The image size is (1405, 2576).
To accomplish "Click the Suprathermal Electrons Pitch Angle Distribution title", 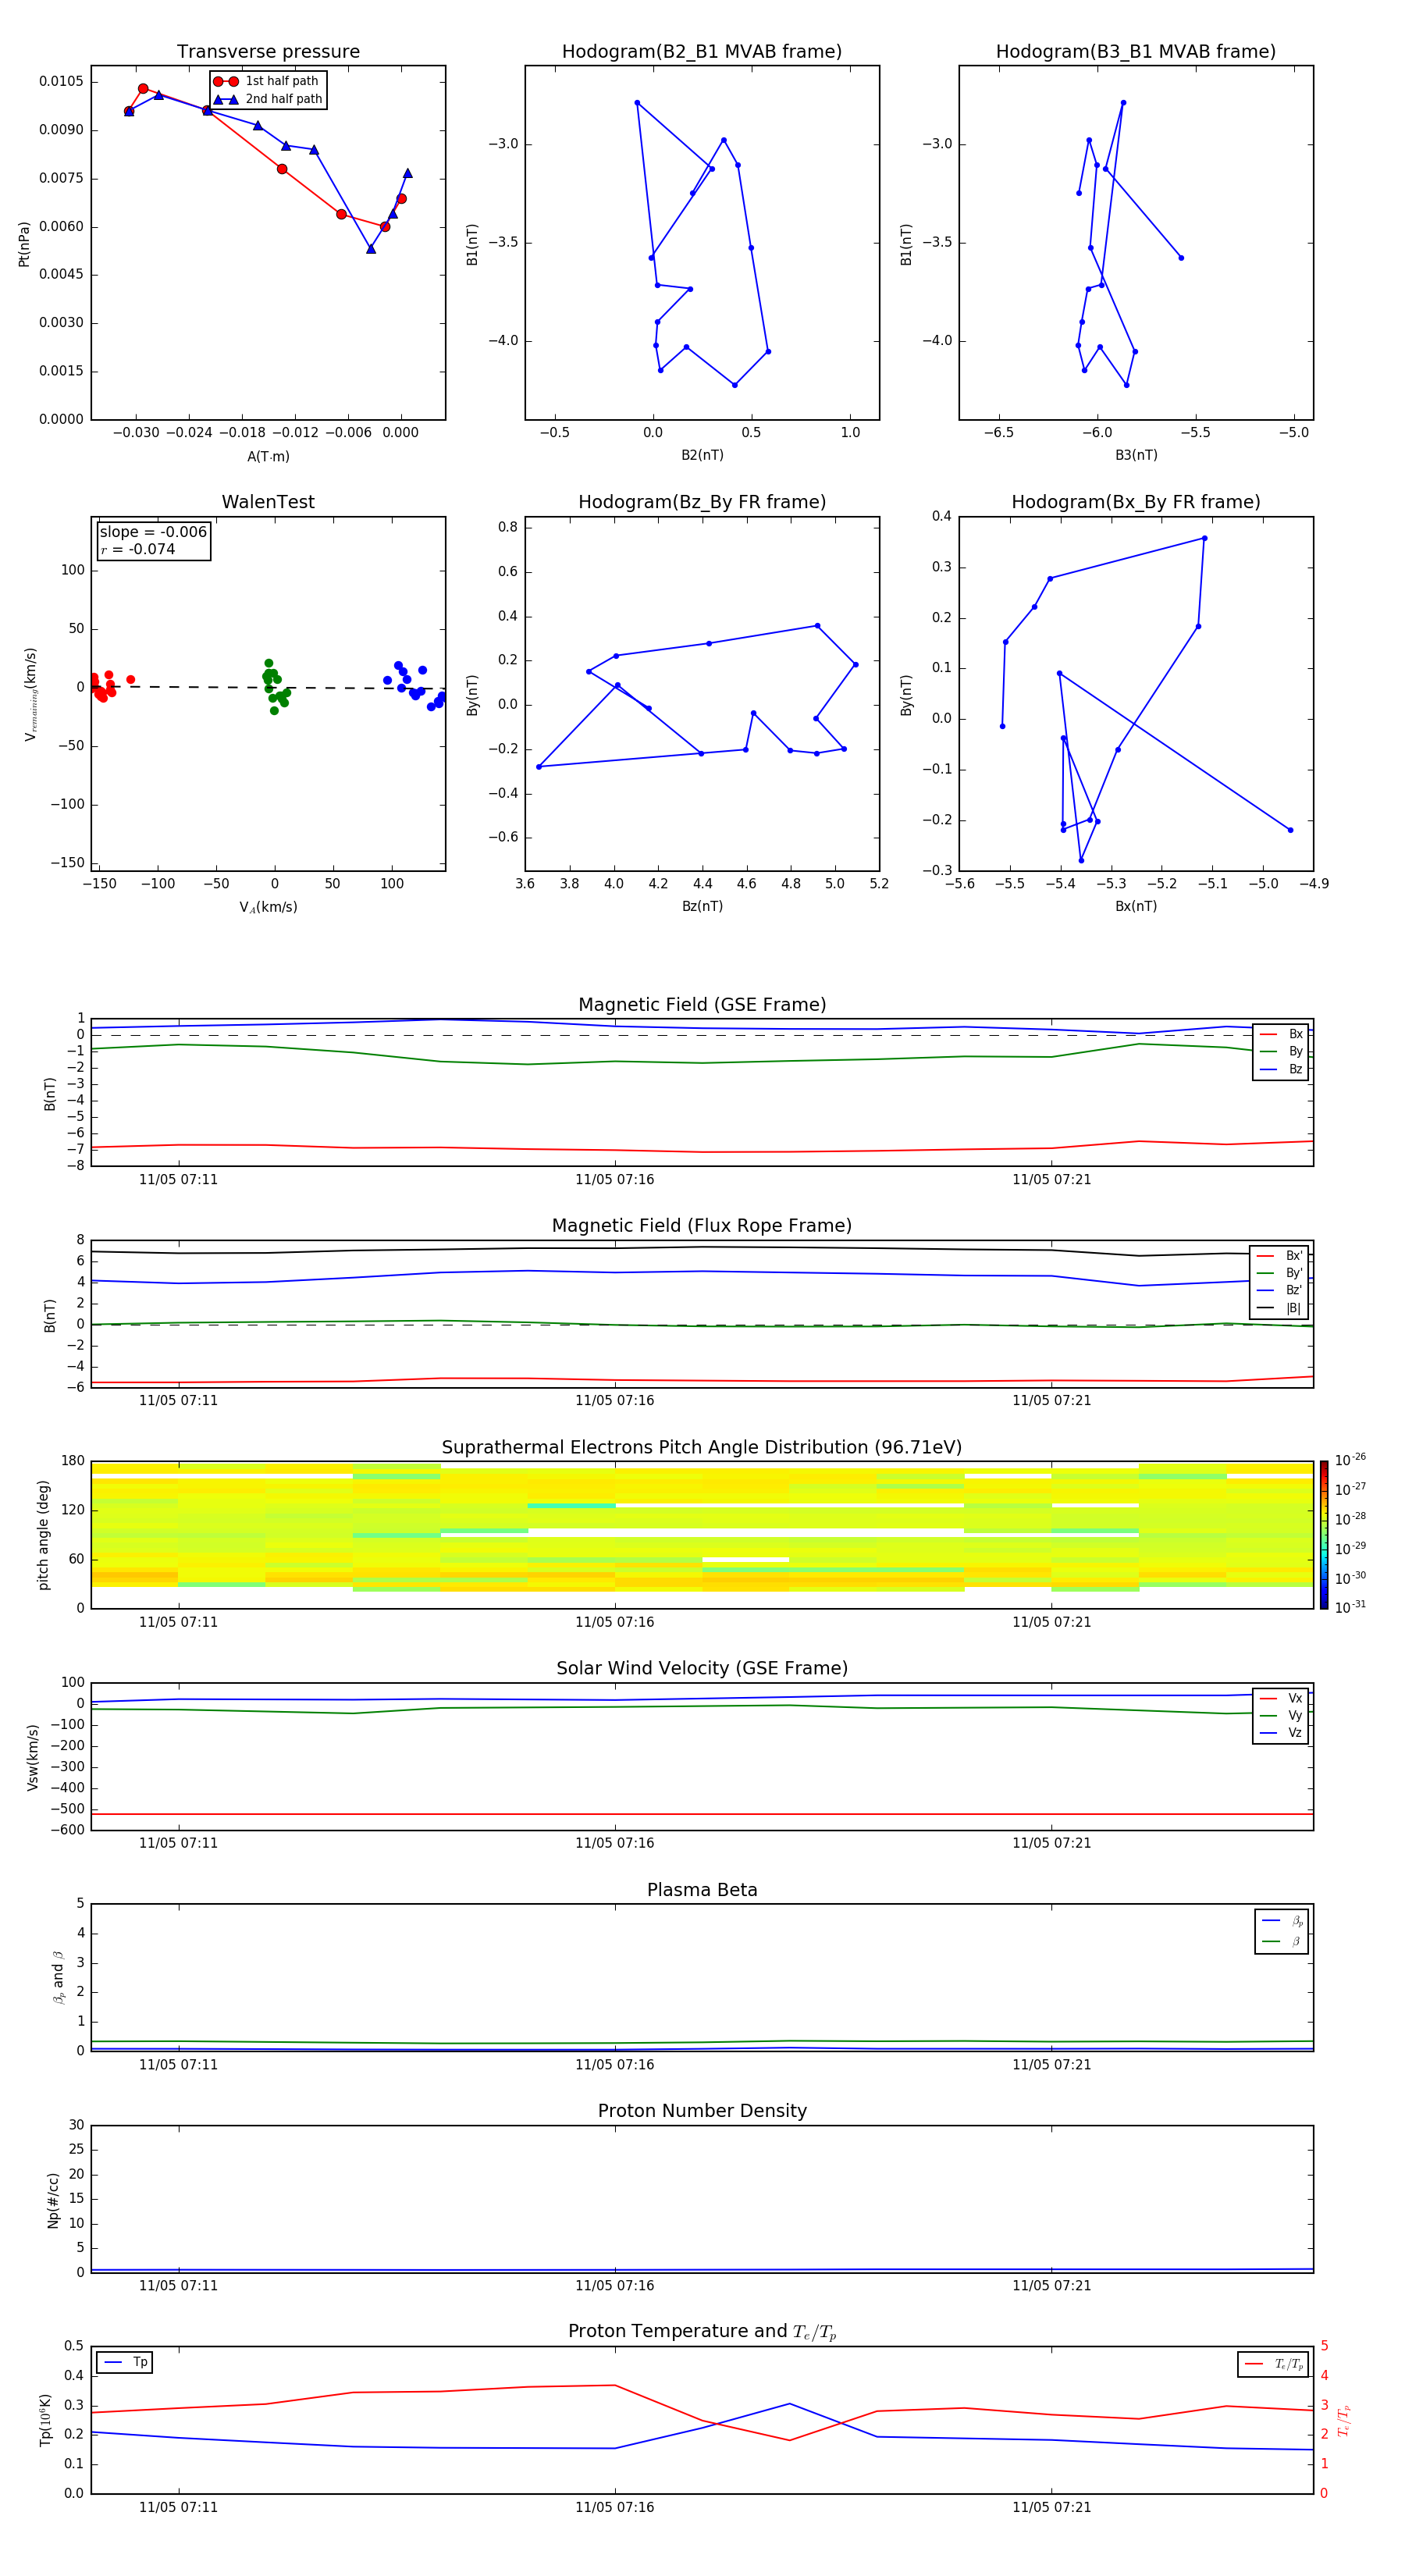I will click(702, 1447).
